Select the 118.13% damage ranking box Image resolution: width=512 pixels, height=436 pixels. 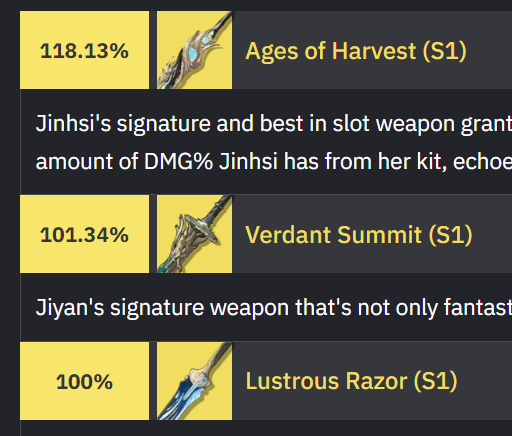(x=84, y=50)
